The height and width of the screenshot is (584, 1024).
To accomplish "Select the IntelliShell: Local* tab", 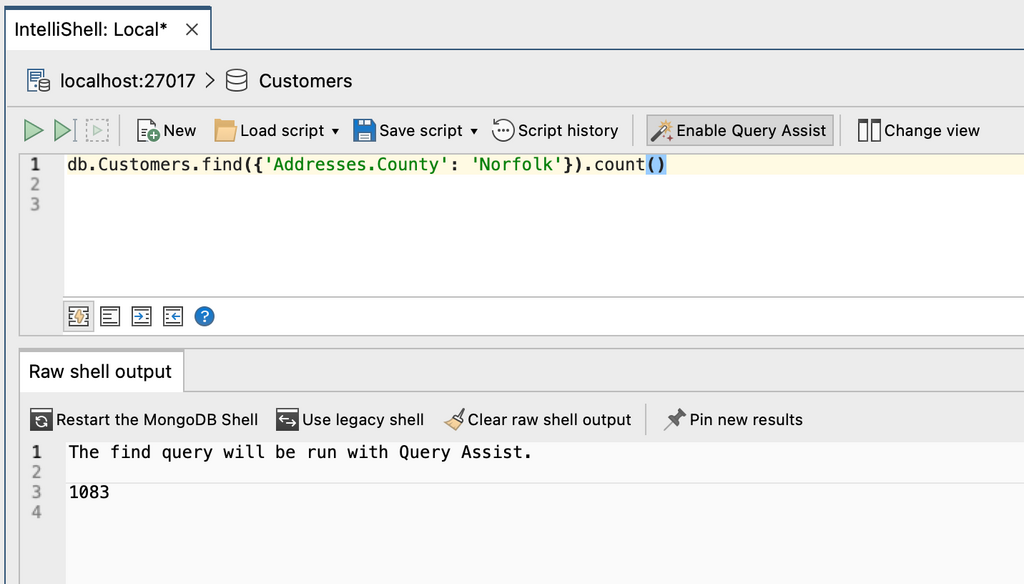I will pyautogui.click(x=92, y=29).
